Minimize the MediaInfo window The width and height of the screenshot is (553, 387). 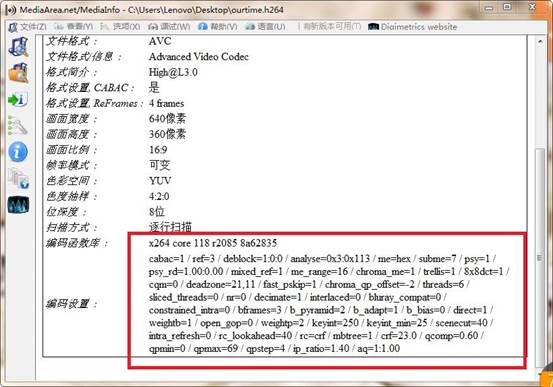[489, 7]
